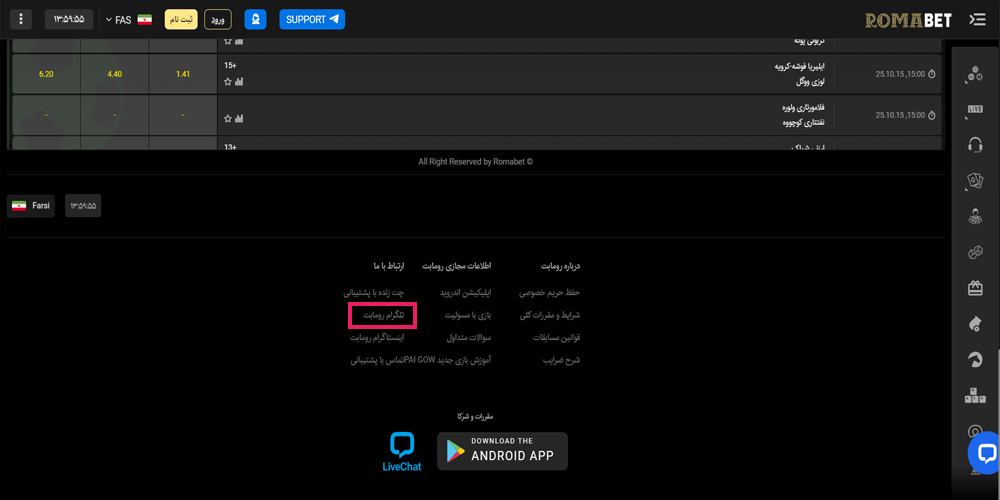The image size is (1000, 500).
Task: Open the dice games sidebar icon
Action: tap(974, 253)
